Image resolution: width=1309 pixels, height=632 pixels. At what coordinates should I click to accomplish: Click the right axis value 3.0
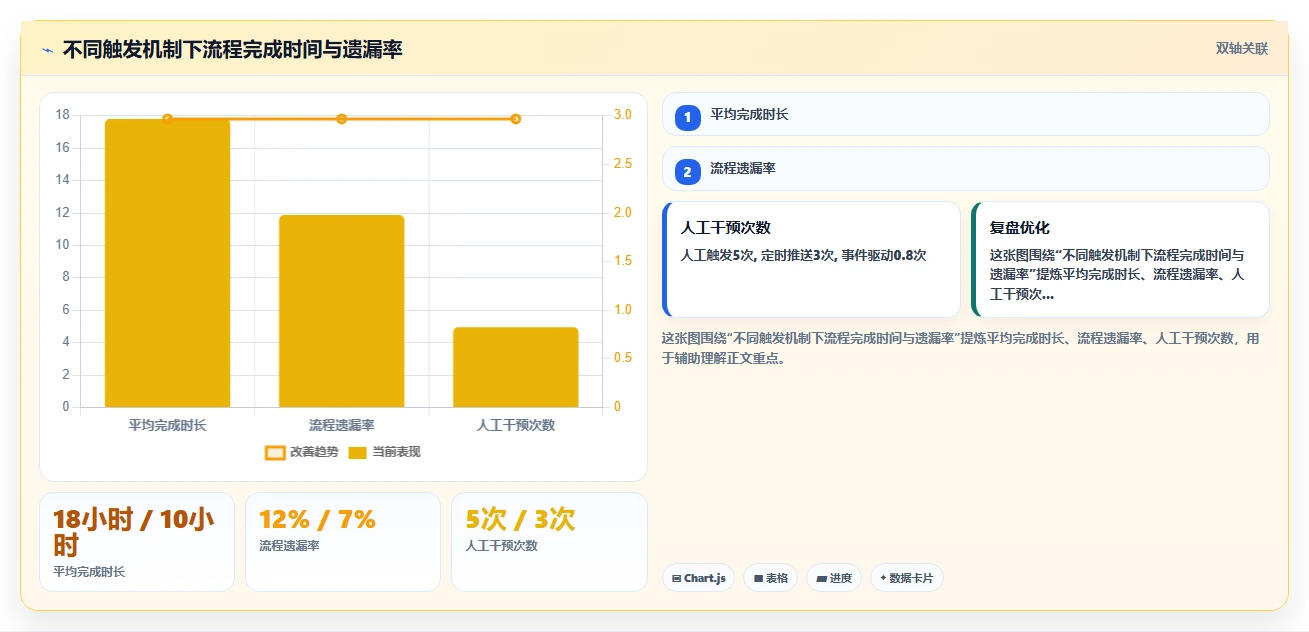(x=622, y=115)
